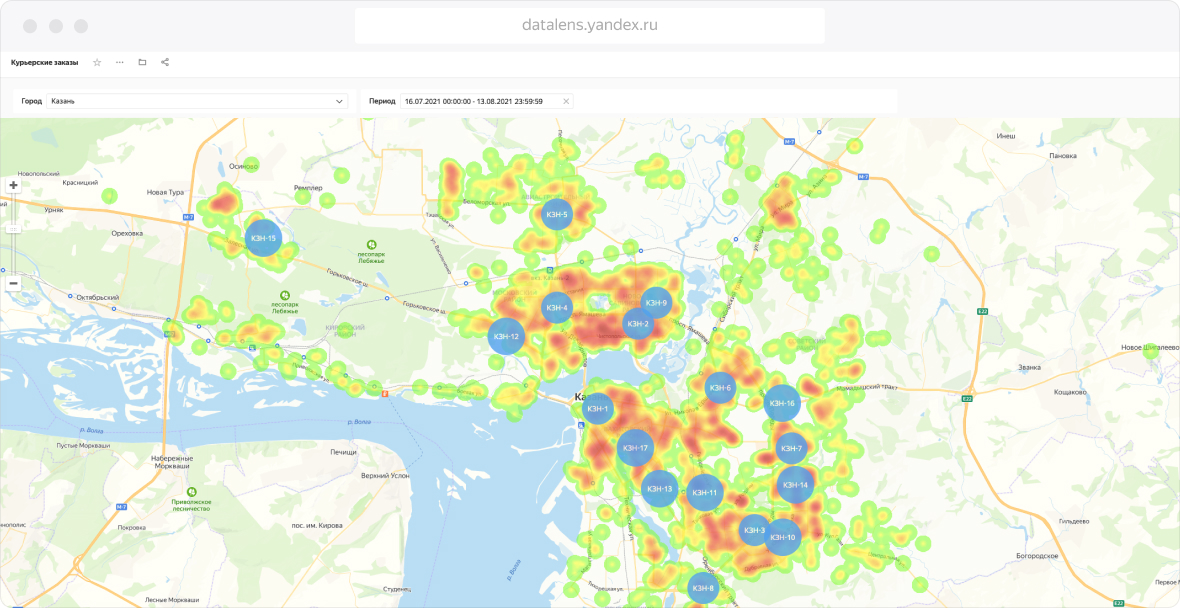
Task: Zoom out the map with minus button
Action: (x=13, y=283)
